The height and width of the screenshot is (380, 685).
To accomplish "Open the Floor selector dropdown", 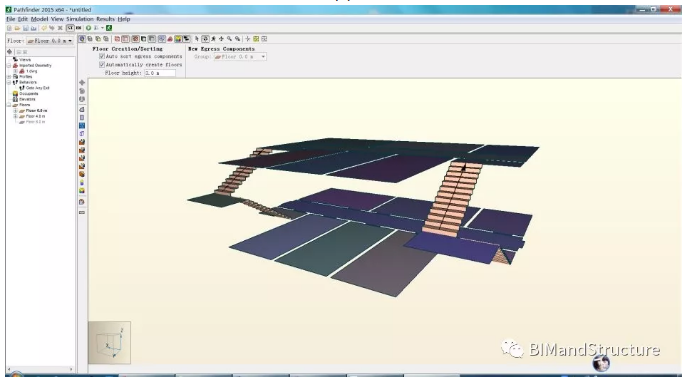I will click(x=50, y=41).
